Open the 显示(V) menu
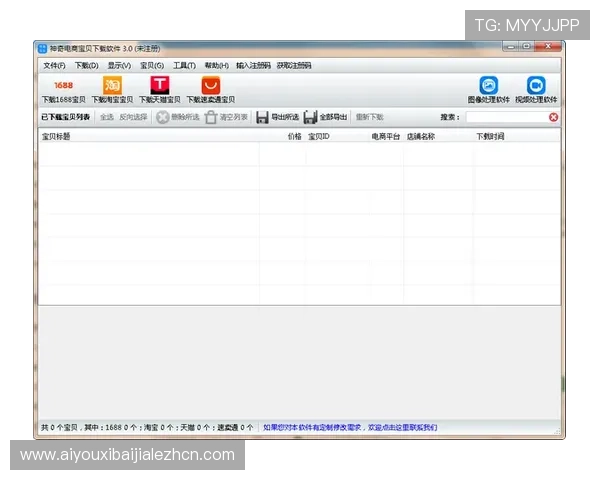This screenshot has height=480, width=600. tap(119, 65)
